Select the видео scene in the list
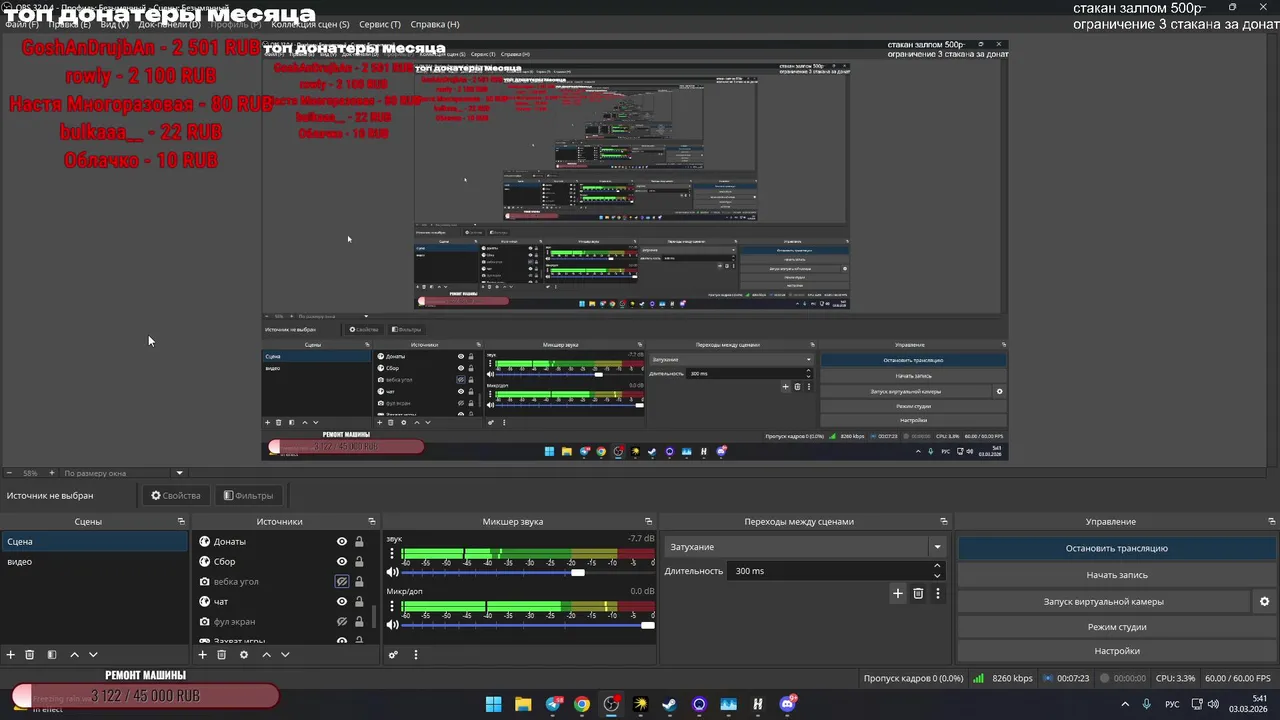Screen dimensions: 1280x720 coord(94,562)
